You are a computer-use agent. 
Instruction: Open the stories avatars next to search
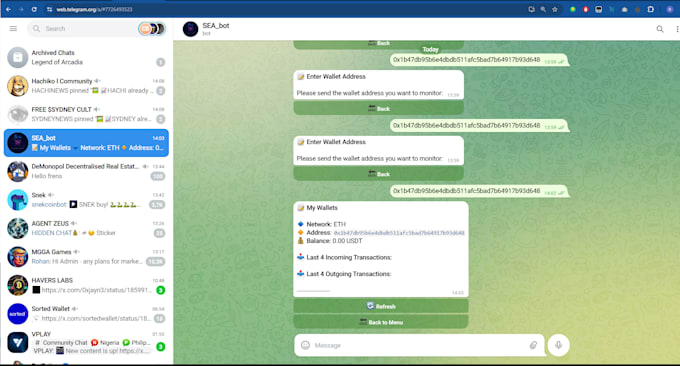tap(152, 29)
